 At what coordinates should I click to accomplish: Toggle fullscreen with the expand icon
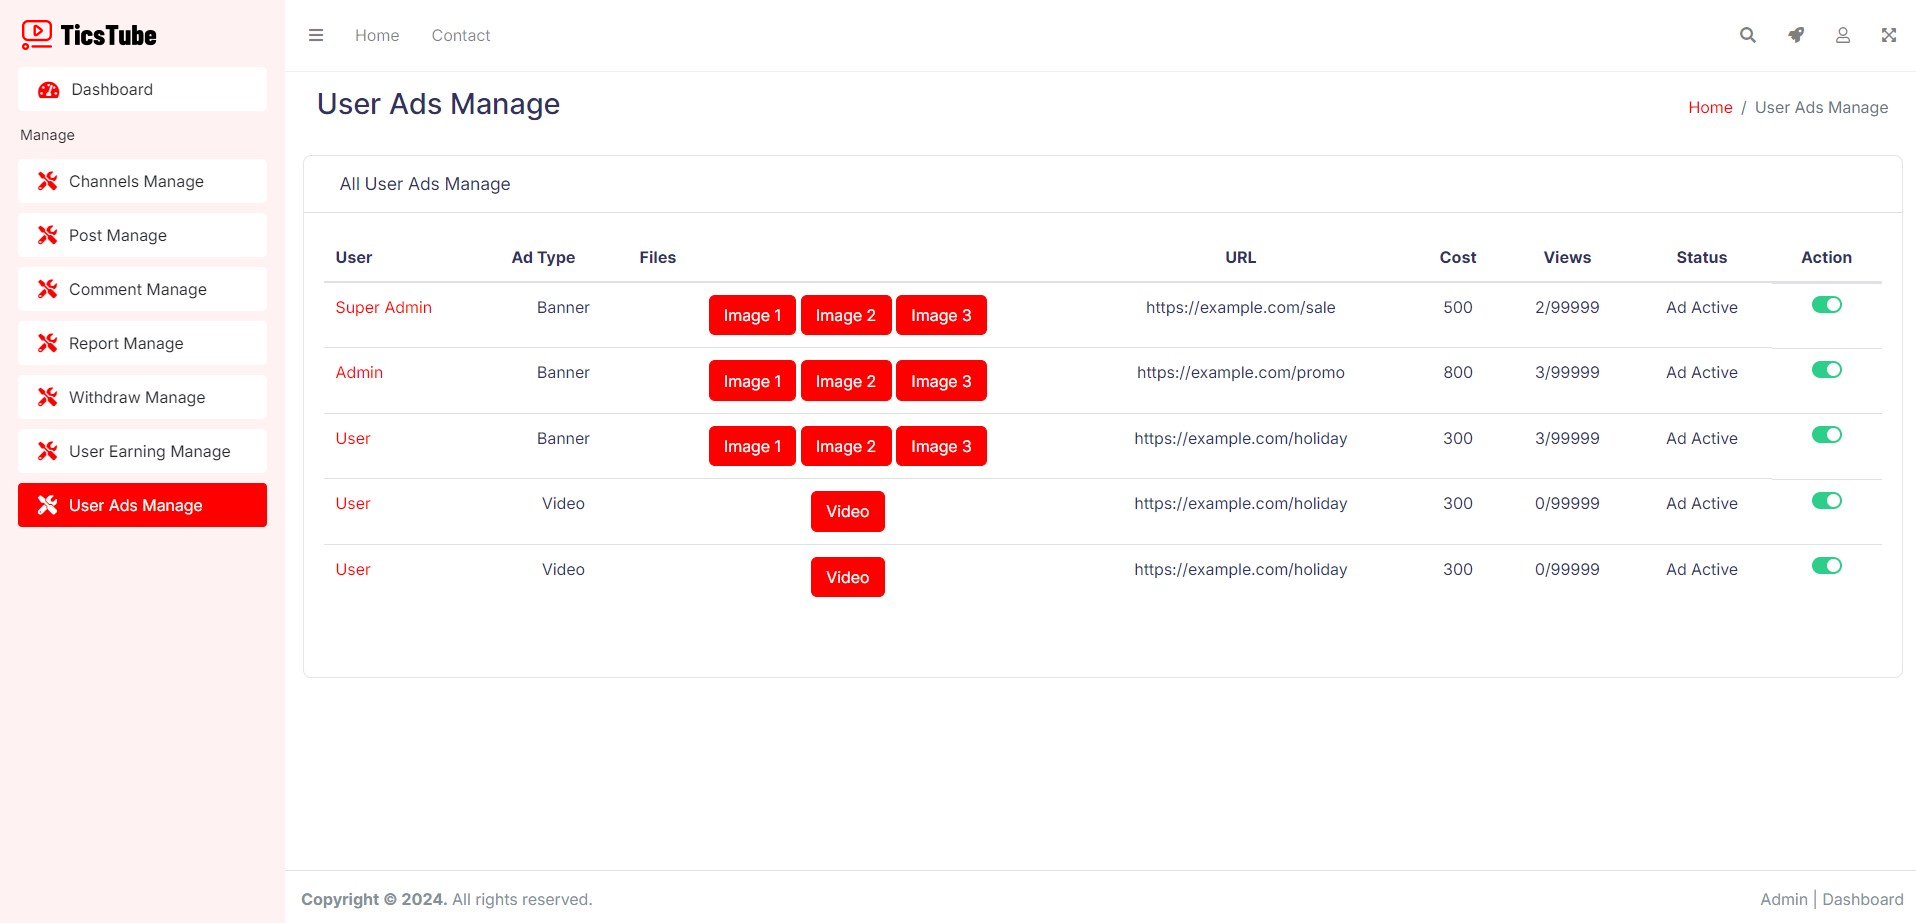coord(1888,35)
